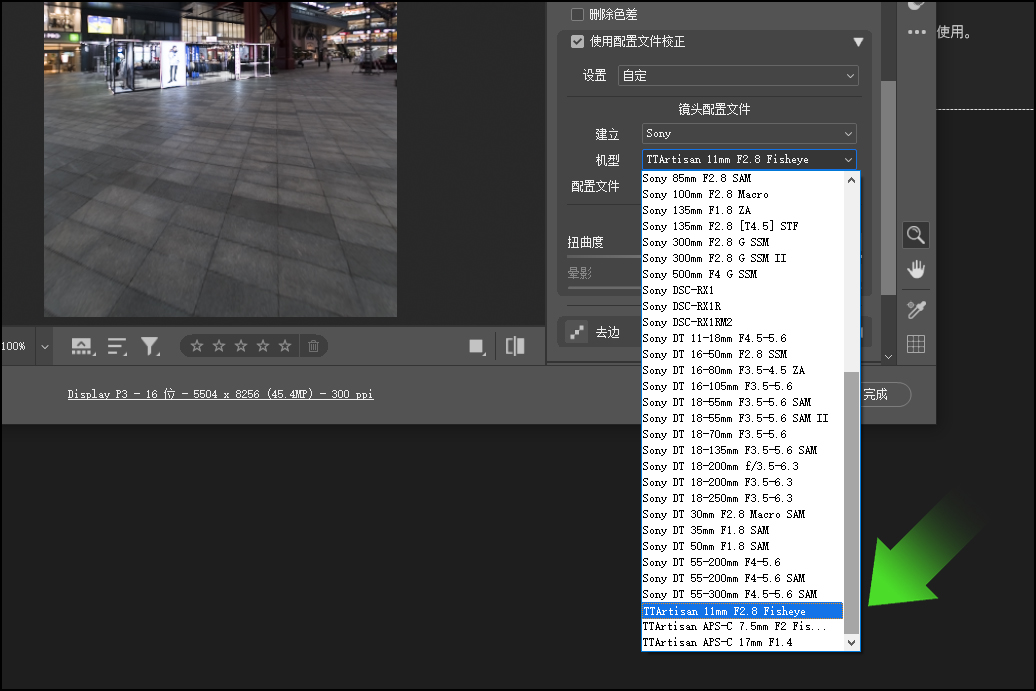
Task: Activate the Hand pan tool
Action: pyautogui.click(x=915, y=269)
